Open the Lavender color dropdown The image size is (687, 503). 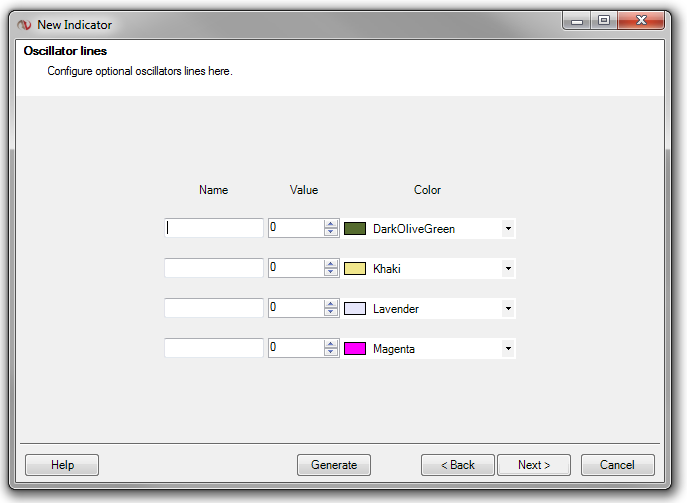tap(508, 308)
